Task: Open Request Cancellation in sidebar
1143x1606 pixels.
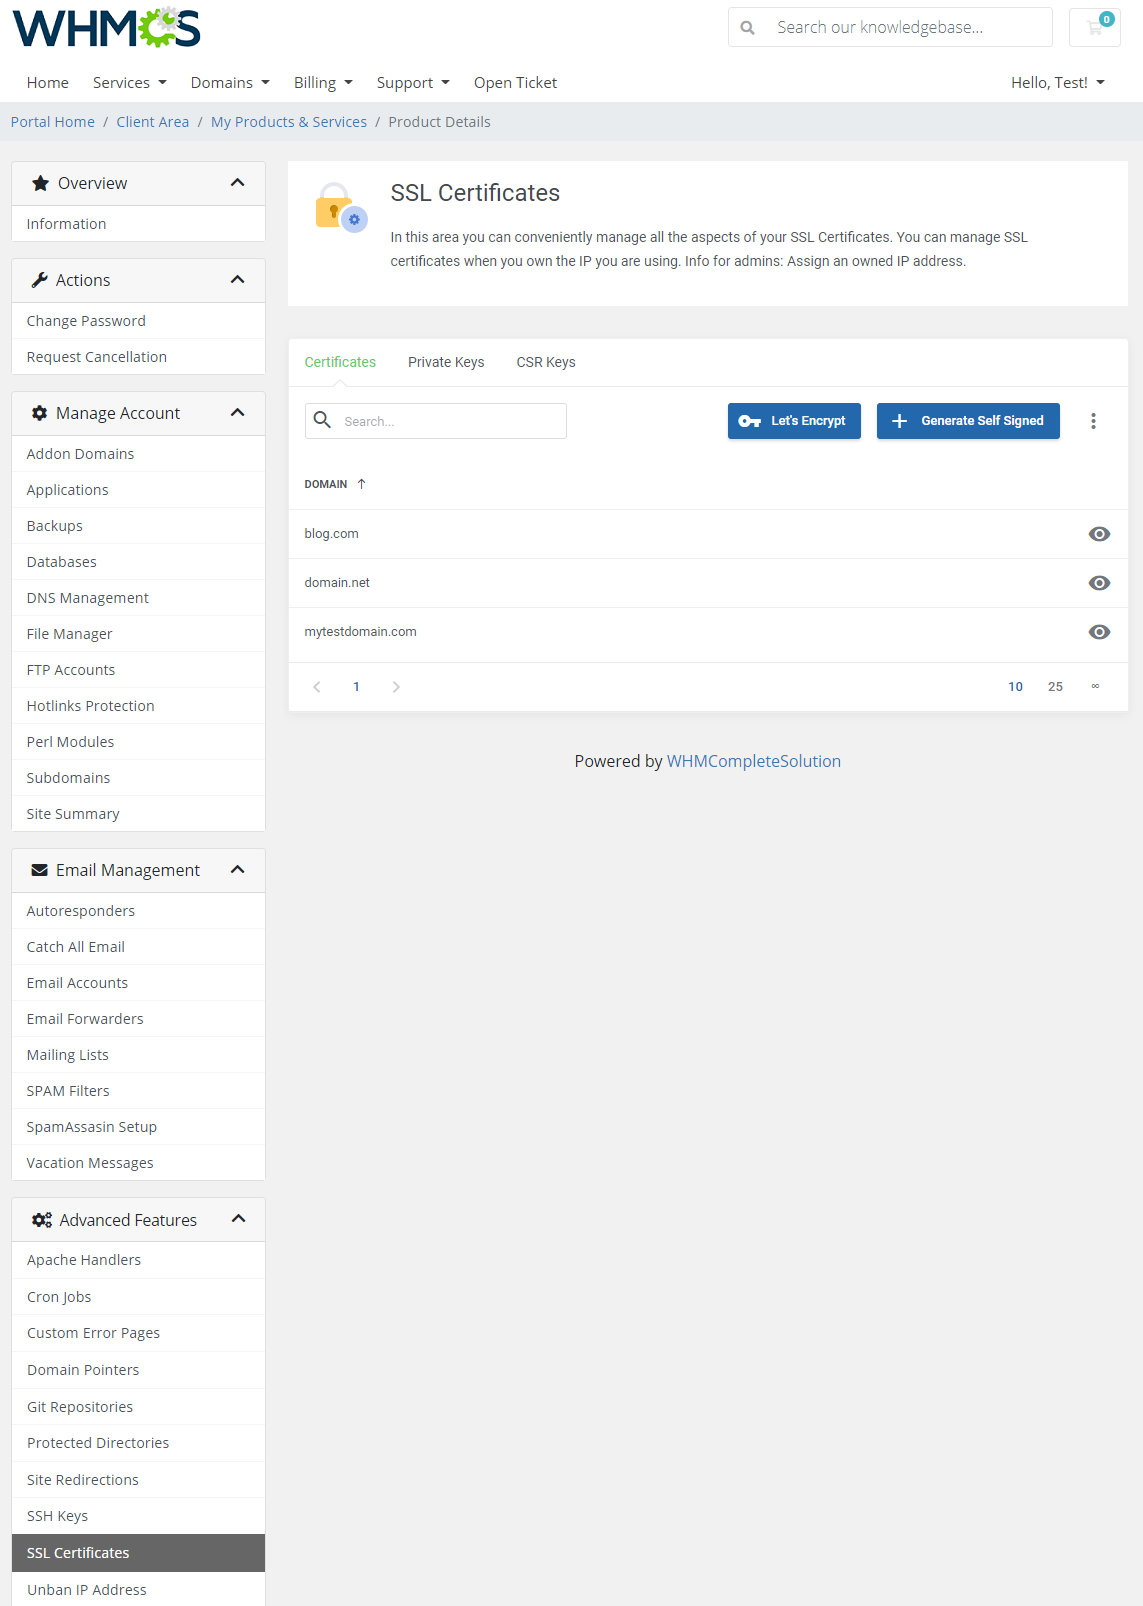Action: (138, 357)
